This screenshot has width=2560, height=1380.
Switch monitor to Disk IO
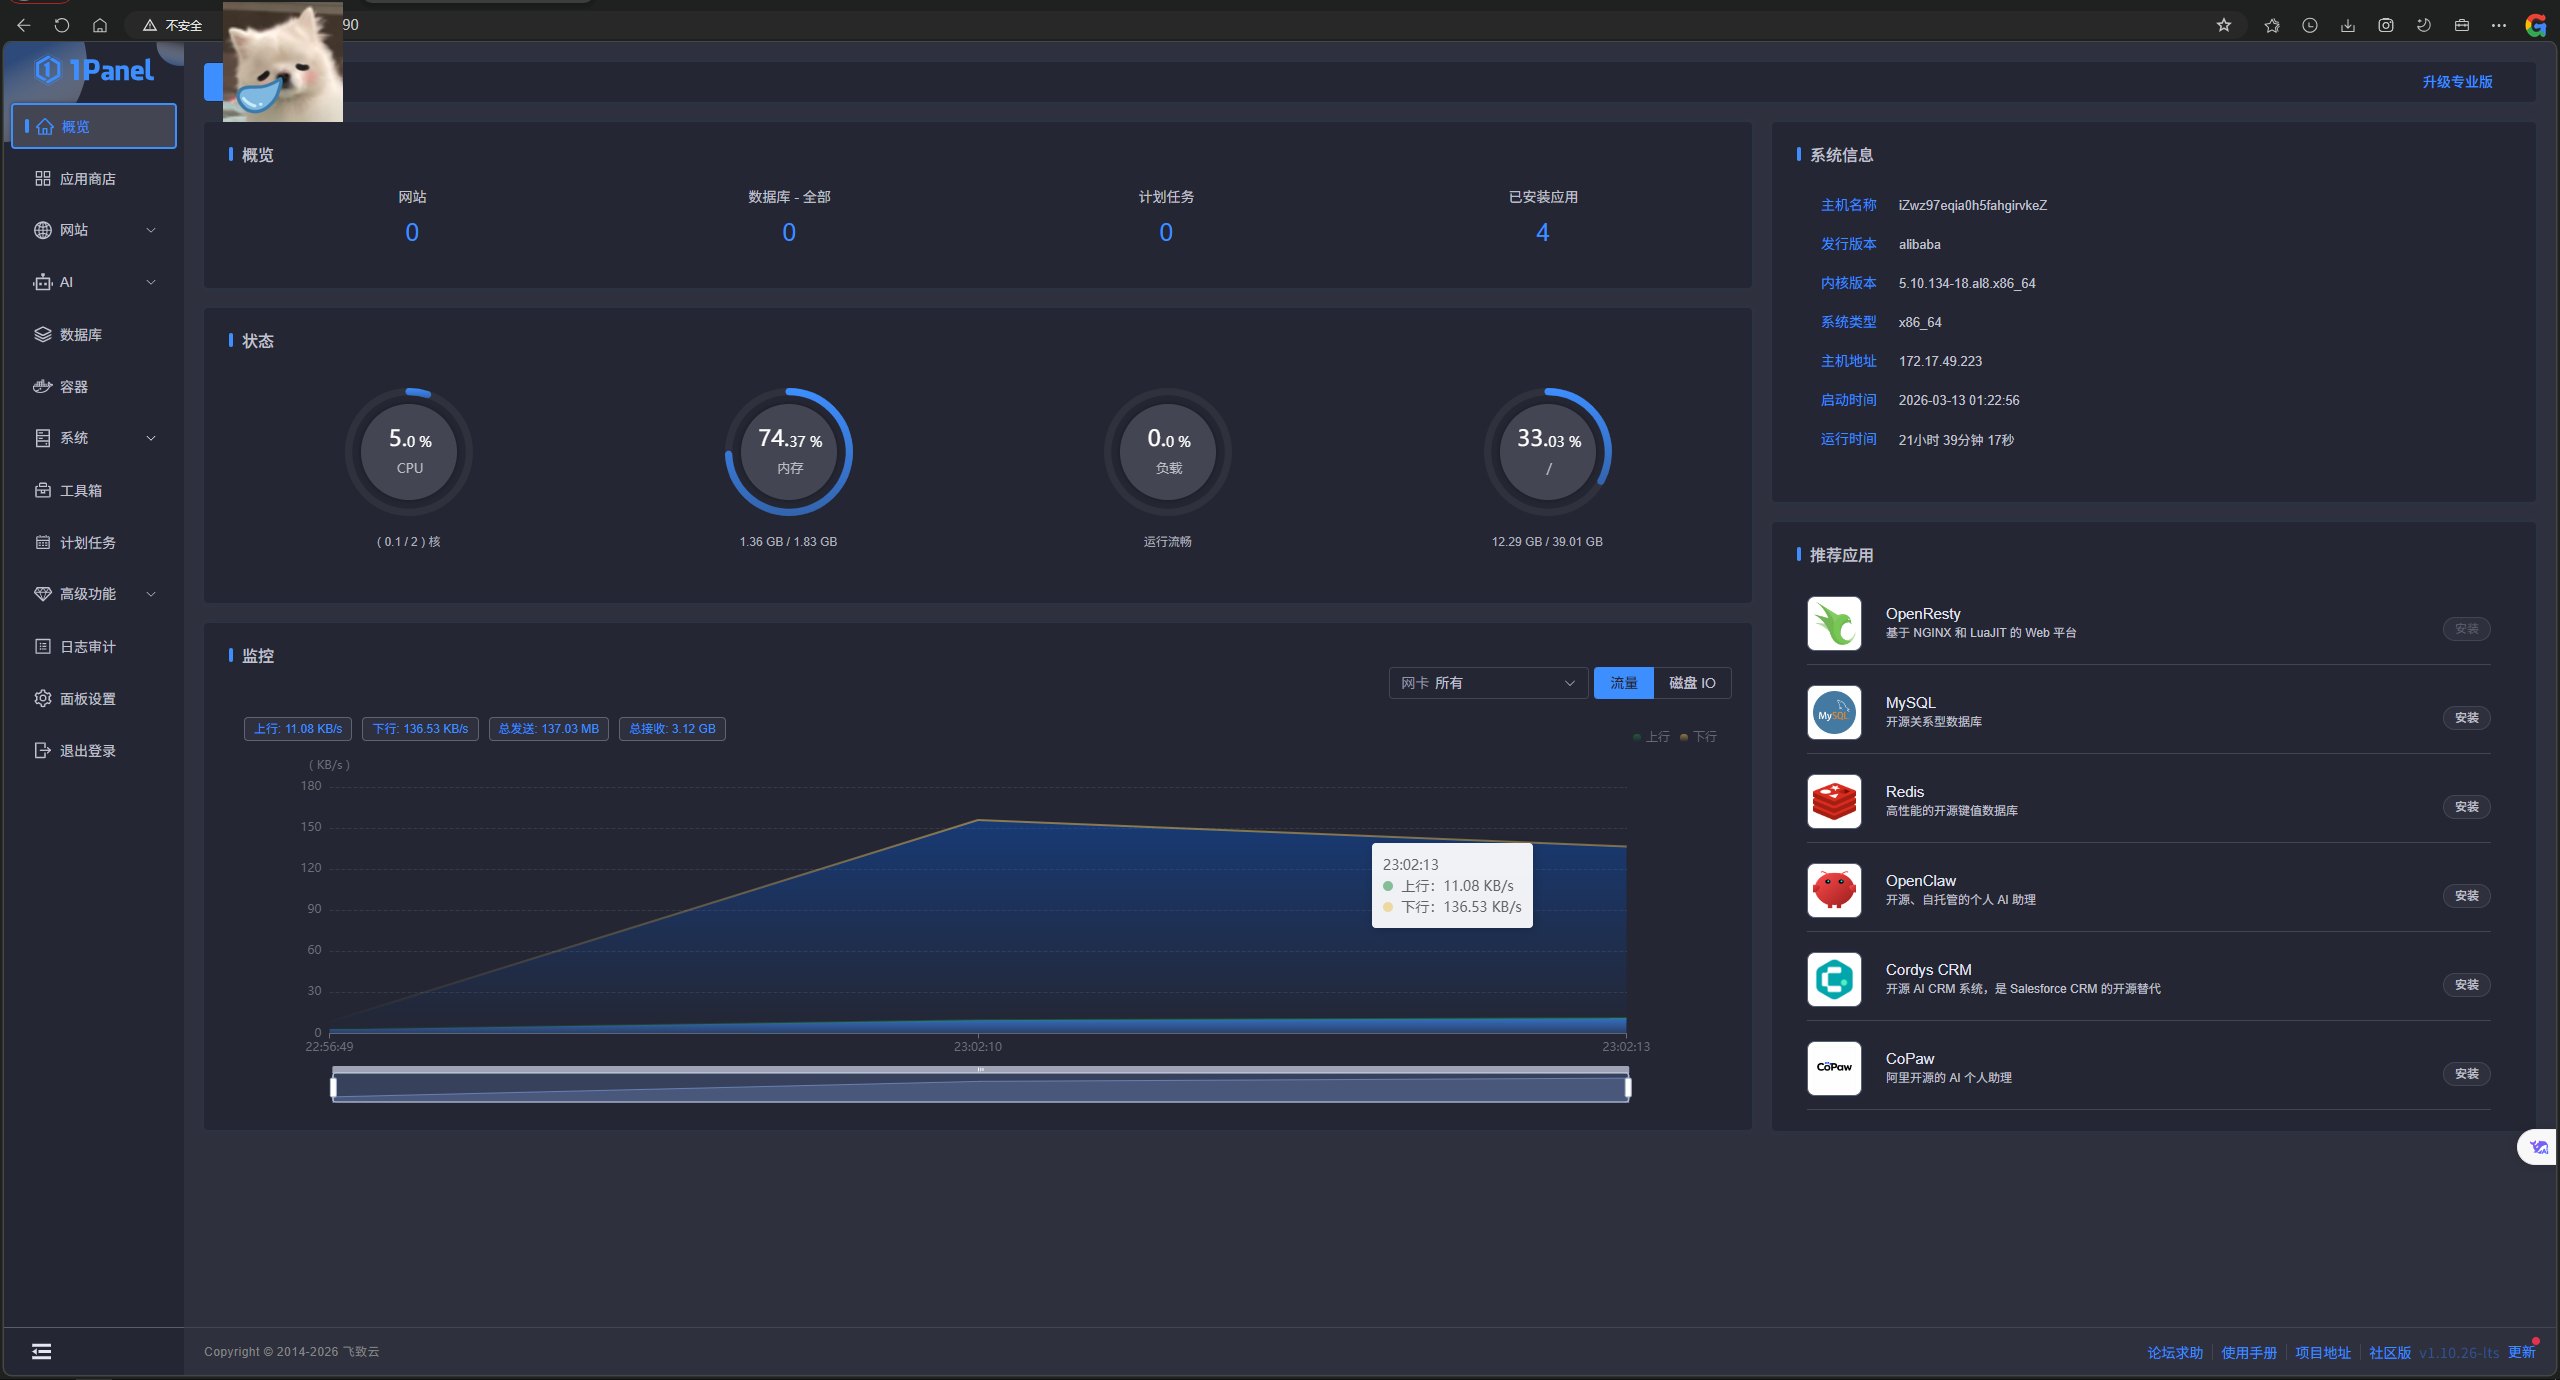(1692, 683)
